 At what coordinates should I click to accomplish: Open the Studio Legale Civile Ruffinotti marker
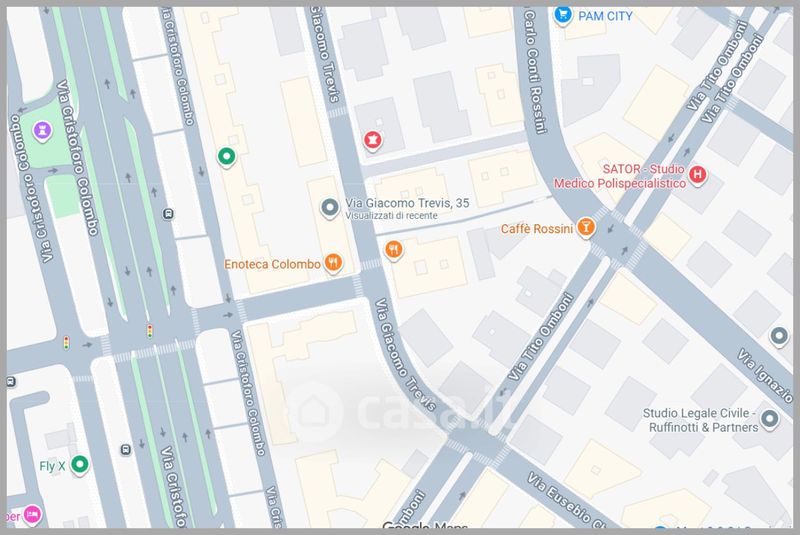pyautogui.click(x=770, y=420)
